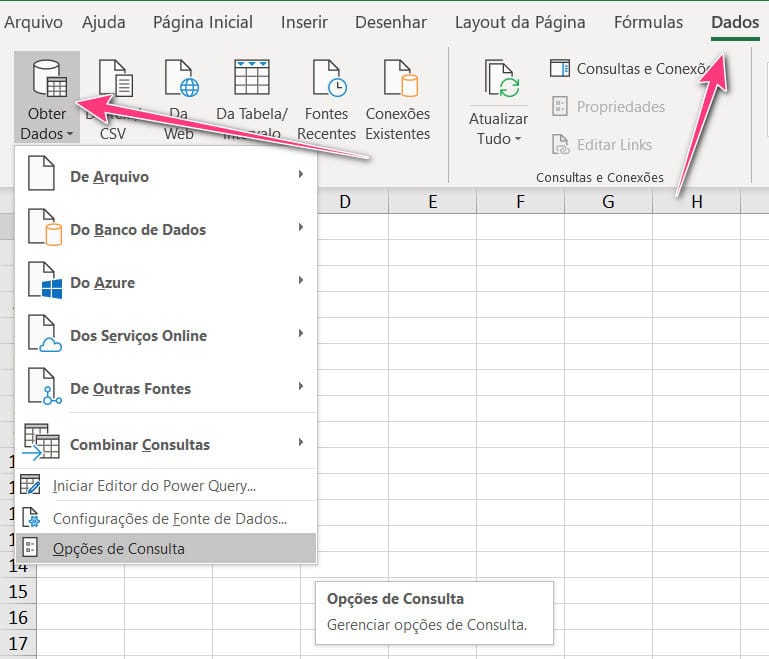Open Consultas e Conexões pane
Image resolution: width=769 pixels, height=659 pixels.
point(630,69)
